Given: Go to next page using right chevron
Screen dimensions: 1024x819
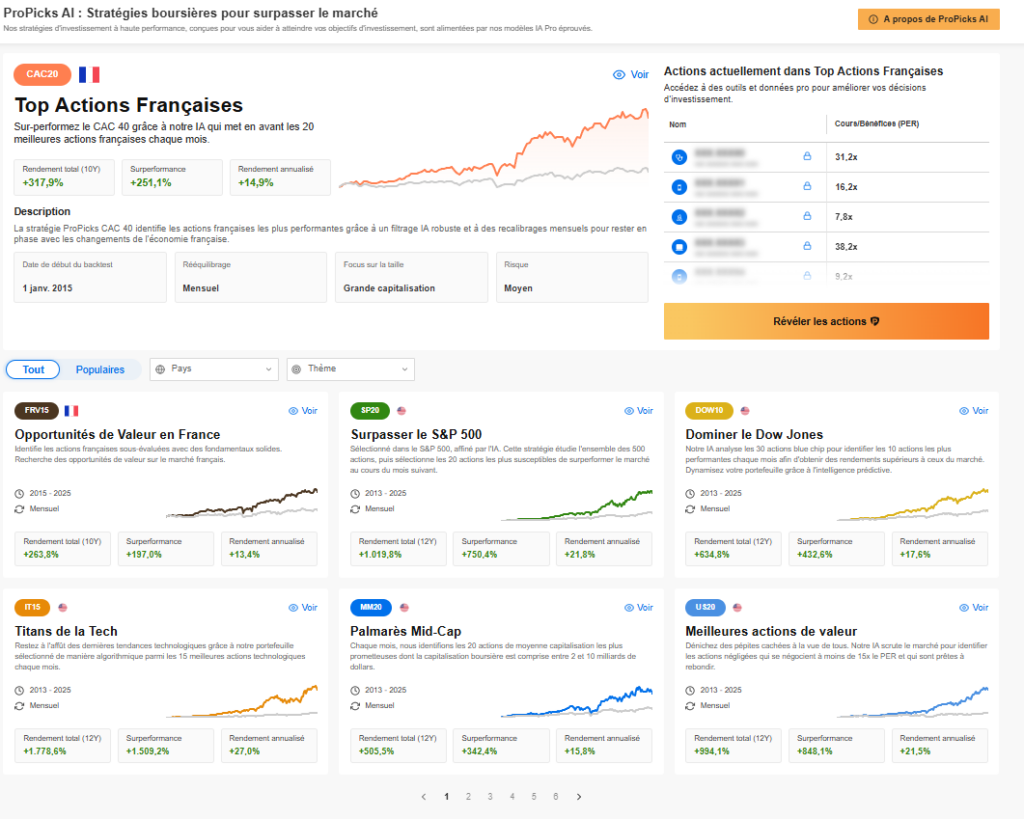Looking at the screenshot, I should pyautogui.click(x=578, y=797).
